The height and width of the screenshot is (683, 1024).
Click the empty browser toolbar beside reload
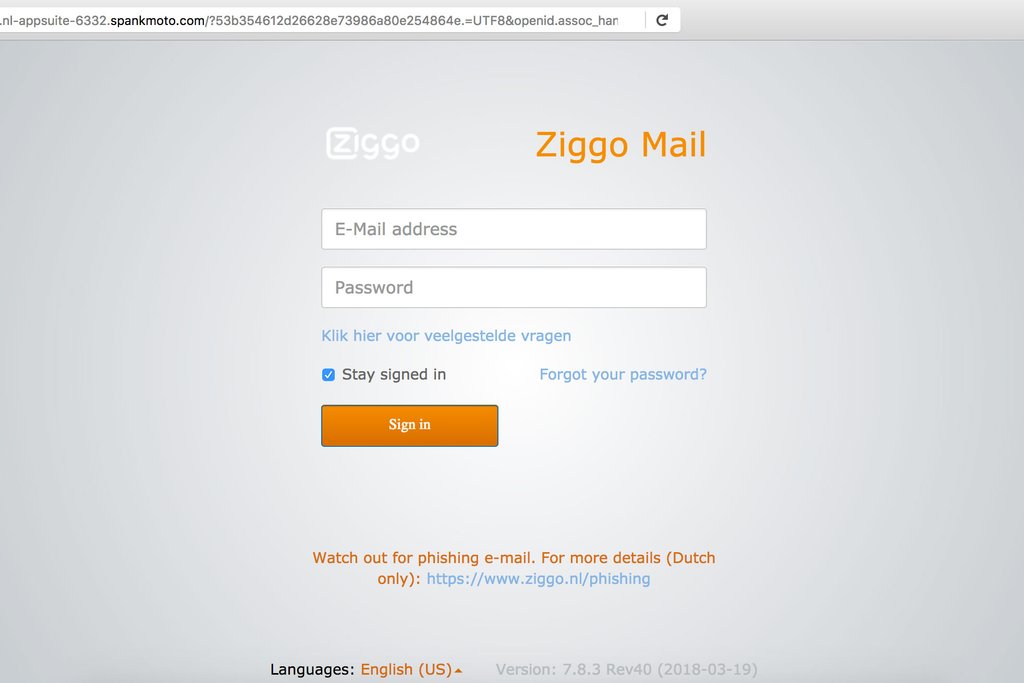pyautogui.click(x=849, y=20)
